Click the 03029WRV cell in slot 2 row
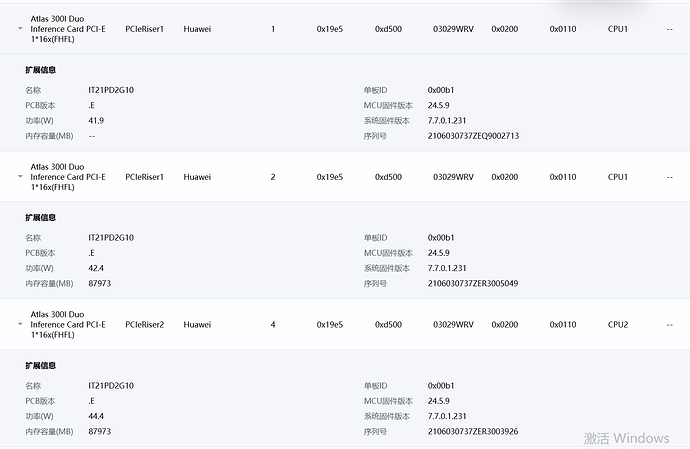Image resolution: width=690 pixels, height=449 pixels. (453, 177)
